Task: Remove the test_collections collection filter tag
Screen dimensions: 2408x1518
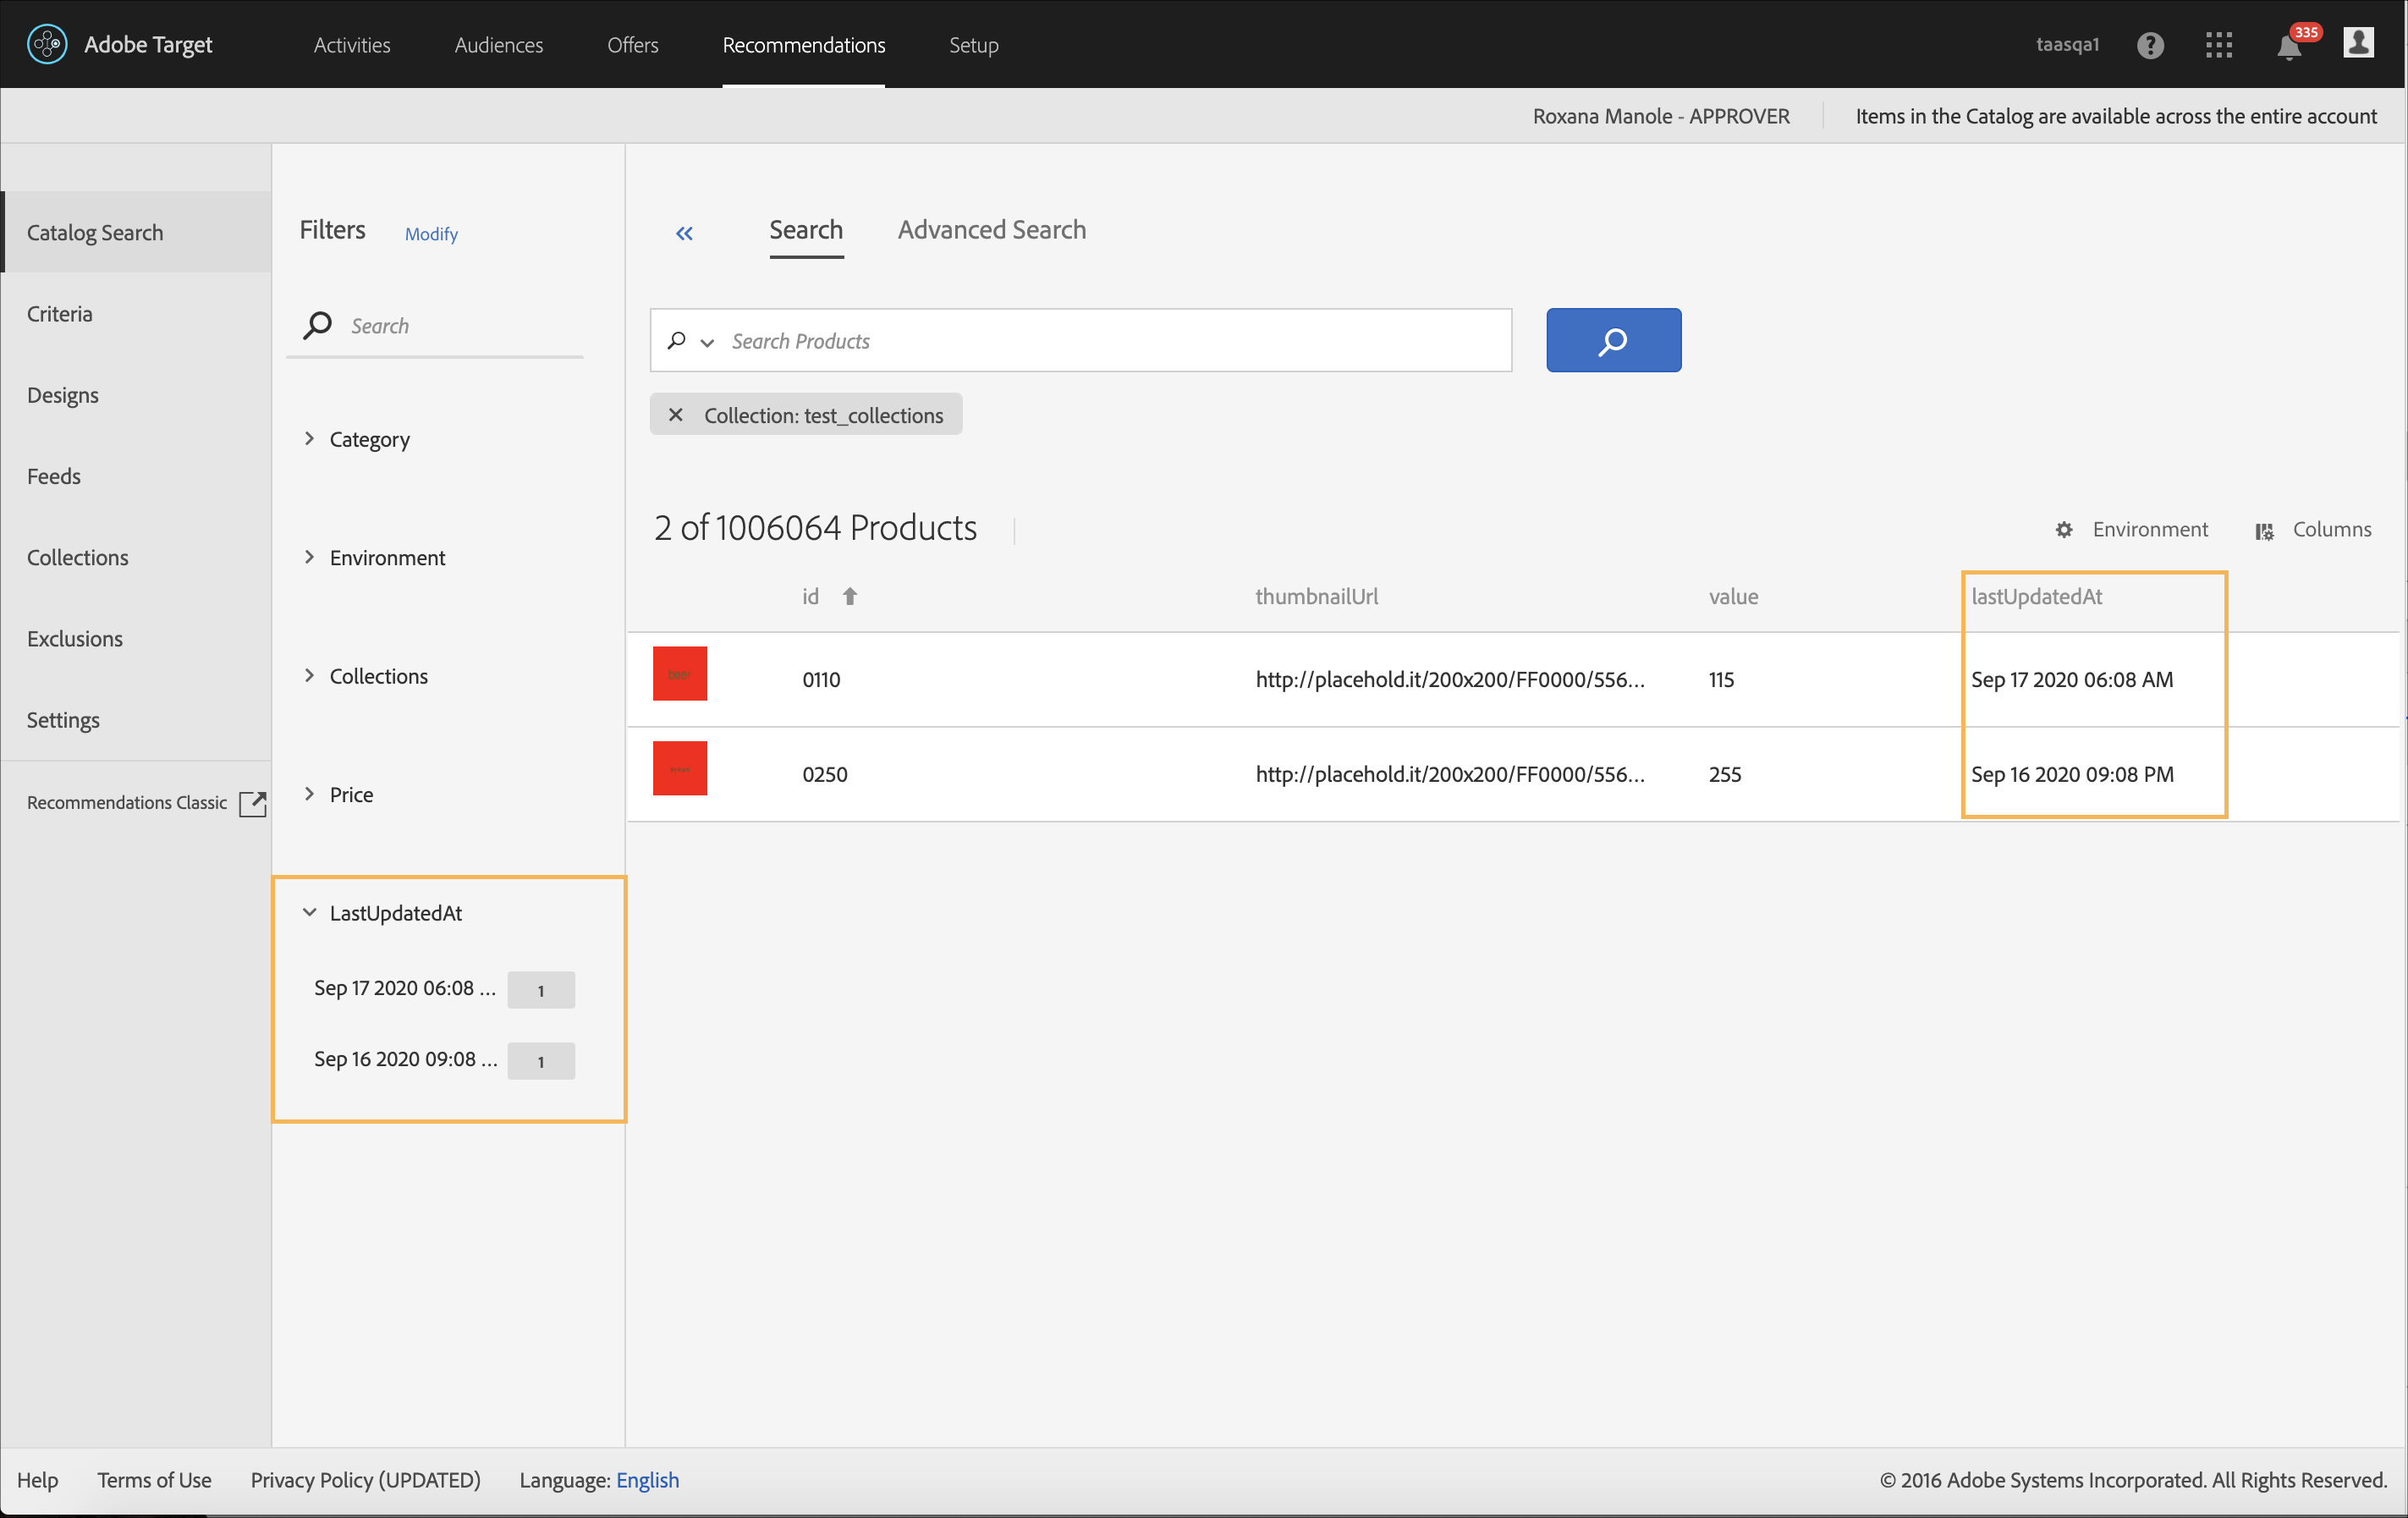Action: pos(676,415)
